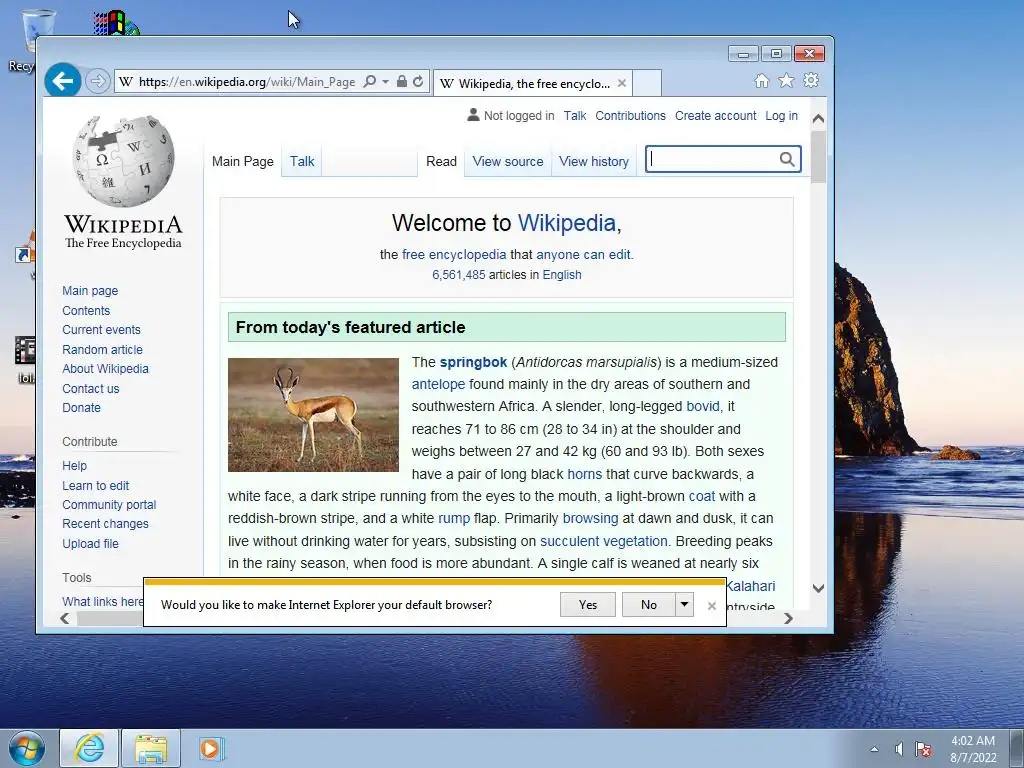
Task: Open the Tools gear icon
Action: (x=811, y=80)
